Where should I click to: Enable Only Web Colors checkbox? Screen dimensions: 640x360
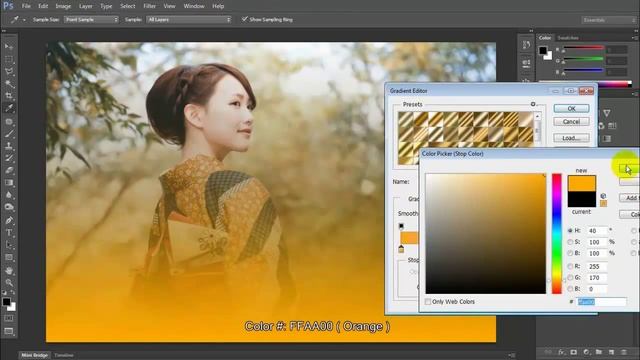428,302
